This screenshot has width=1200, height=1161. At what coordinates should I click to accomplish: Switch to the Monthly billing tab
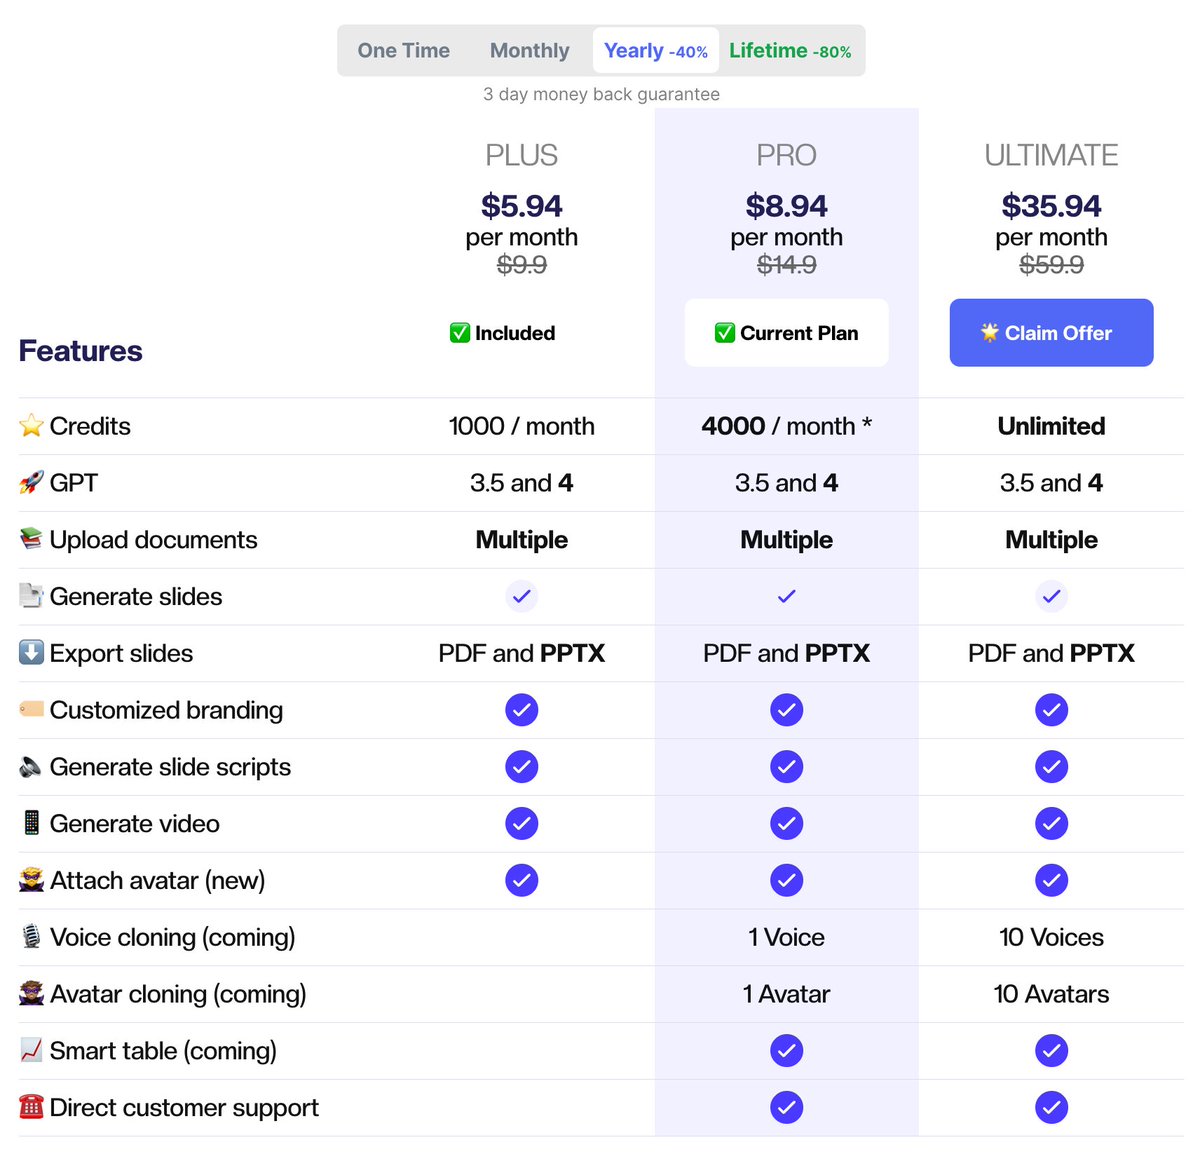(x=529, y=50)
